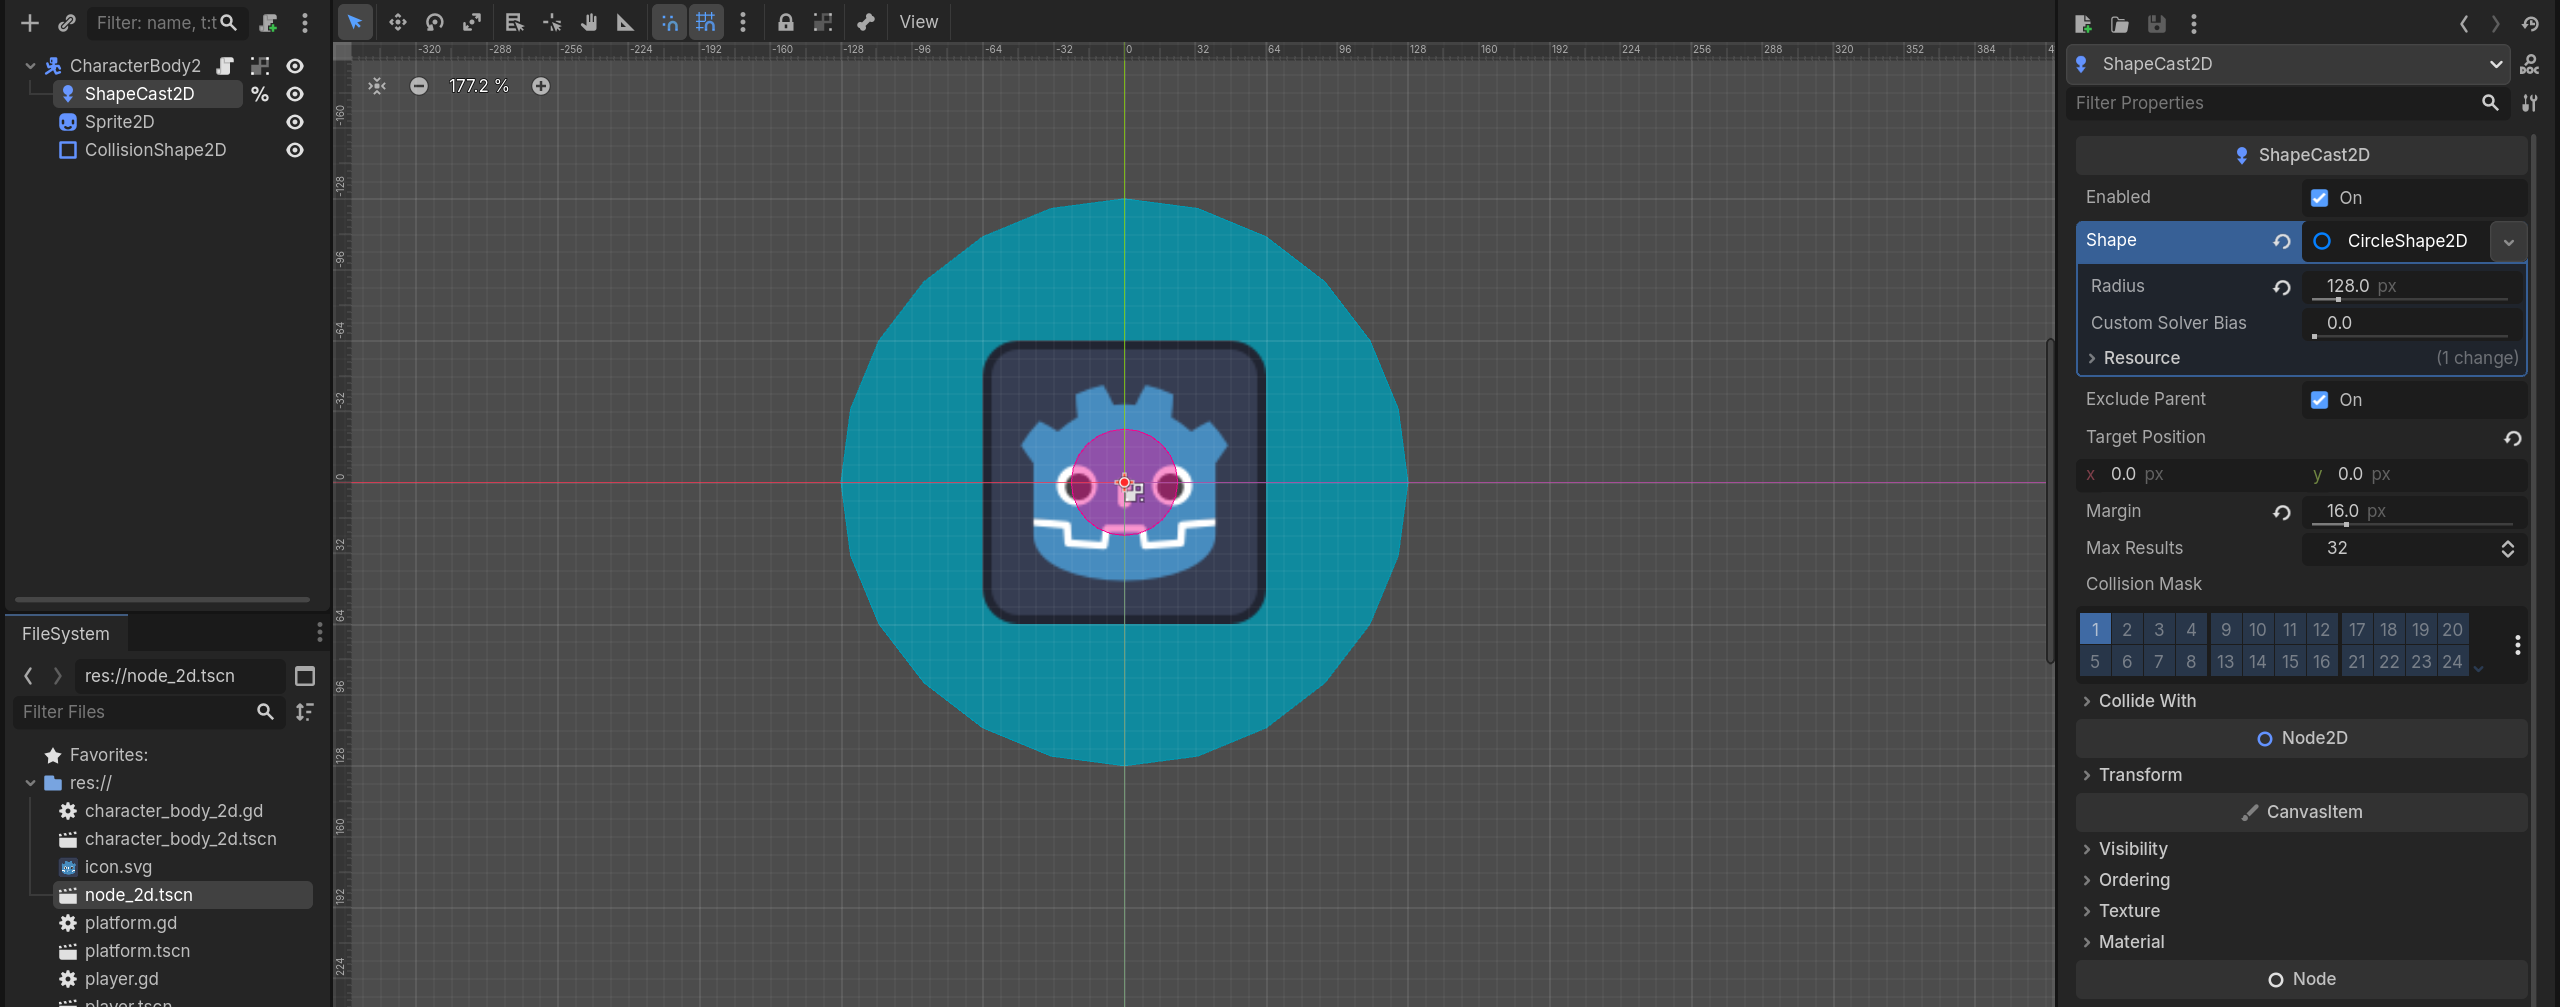Lock the selected node

click(786, 22)
